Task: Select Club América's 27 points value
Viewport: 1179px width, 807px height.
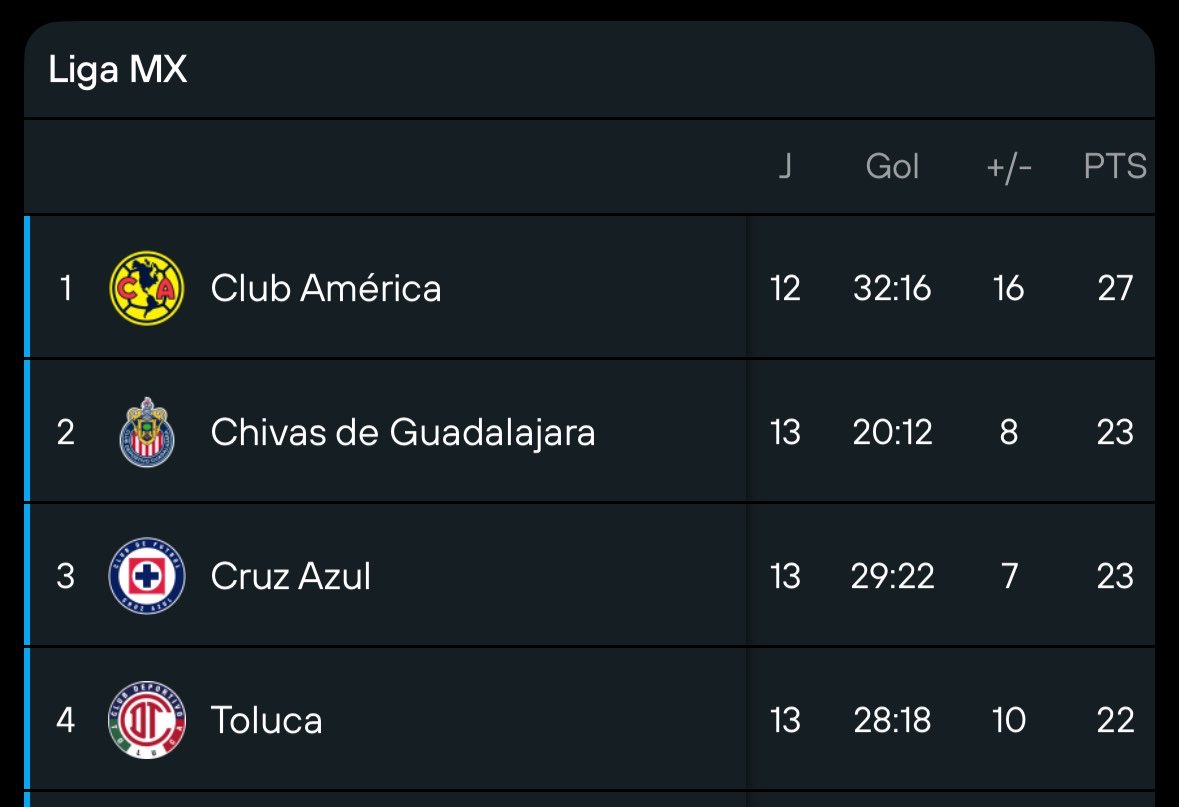Action: (1115, 288)
